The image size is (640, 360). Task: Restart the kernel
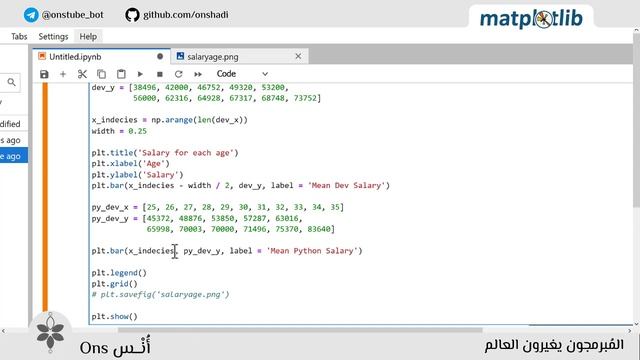tap(178, 74)
